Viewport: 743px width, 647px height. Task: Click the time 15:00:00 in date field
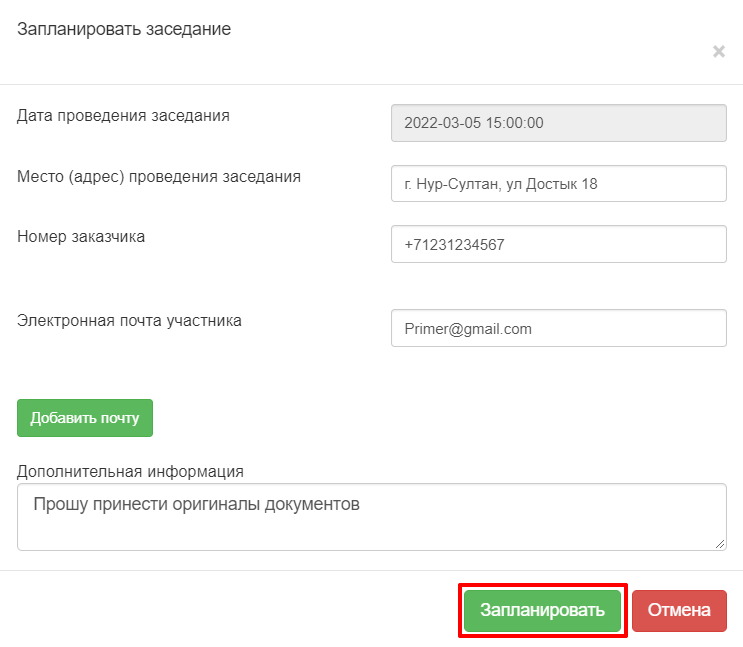coord(515,123)
